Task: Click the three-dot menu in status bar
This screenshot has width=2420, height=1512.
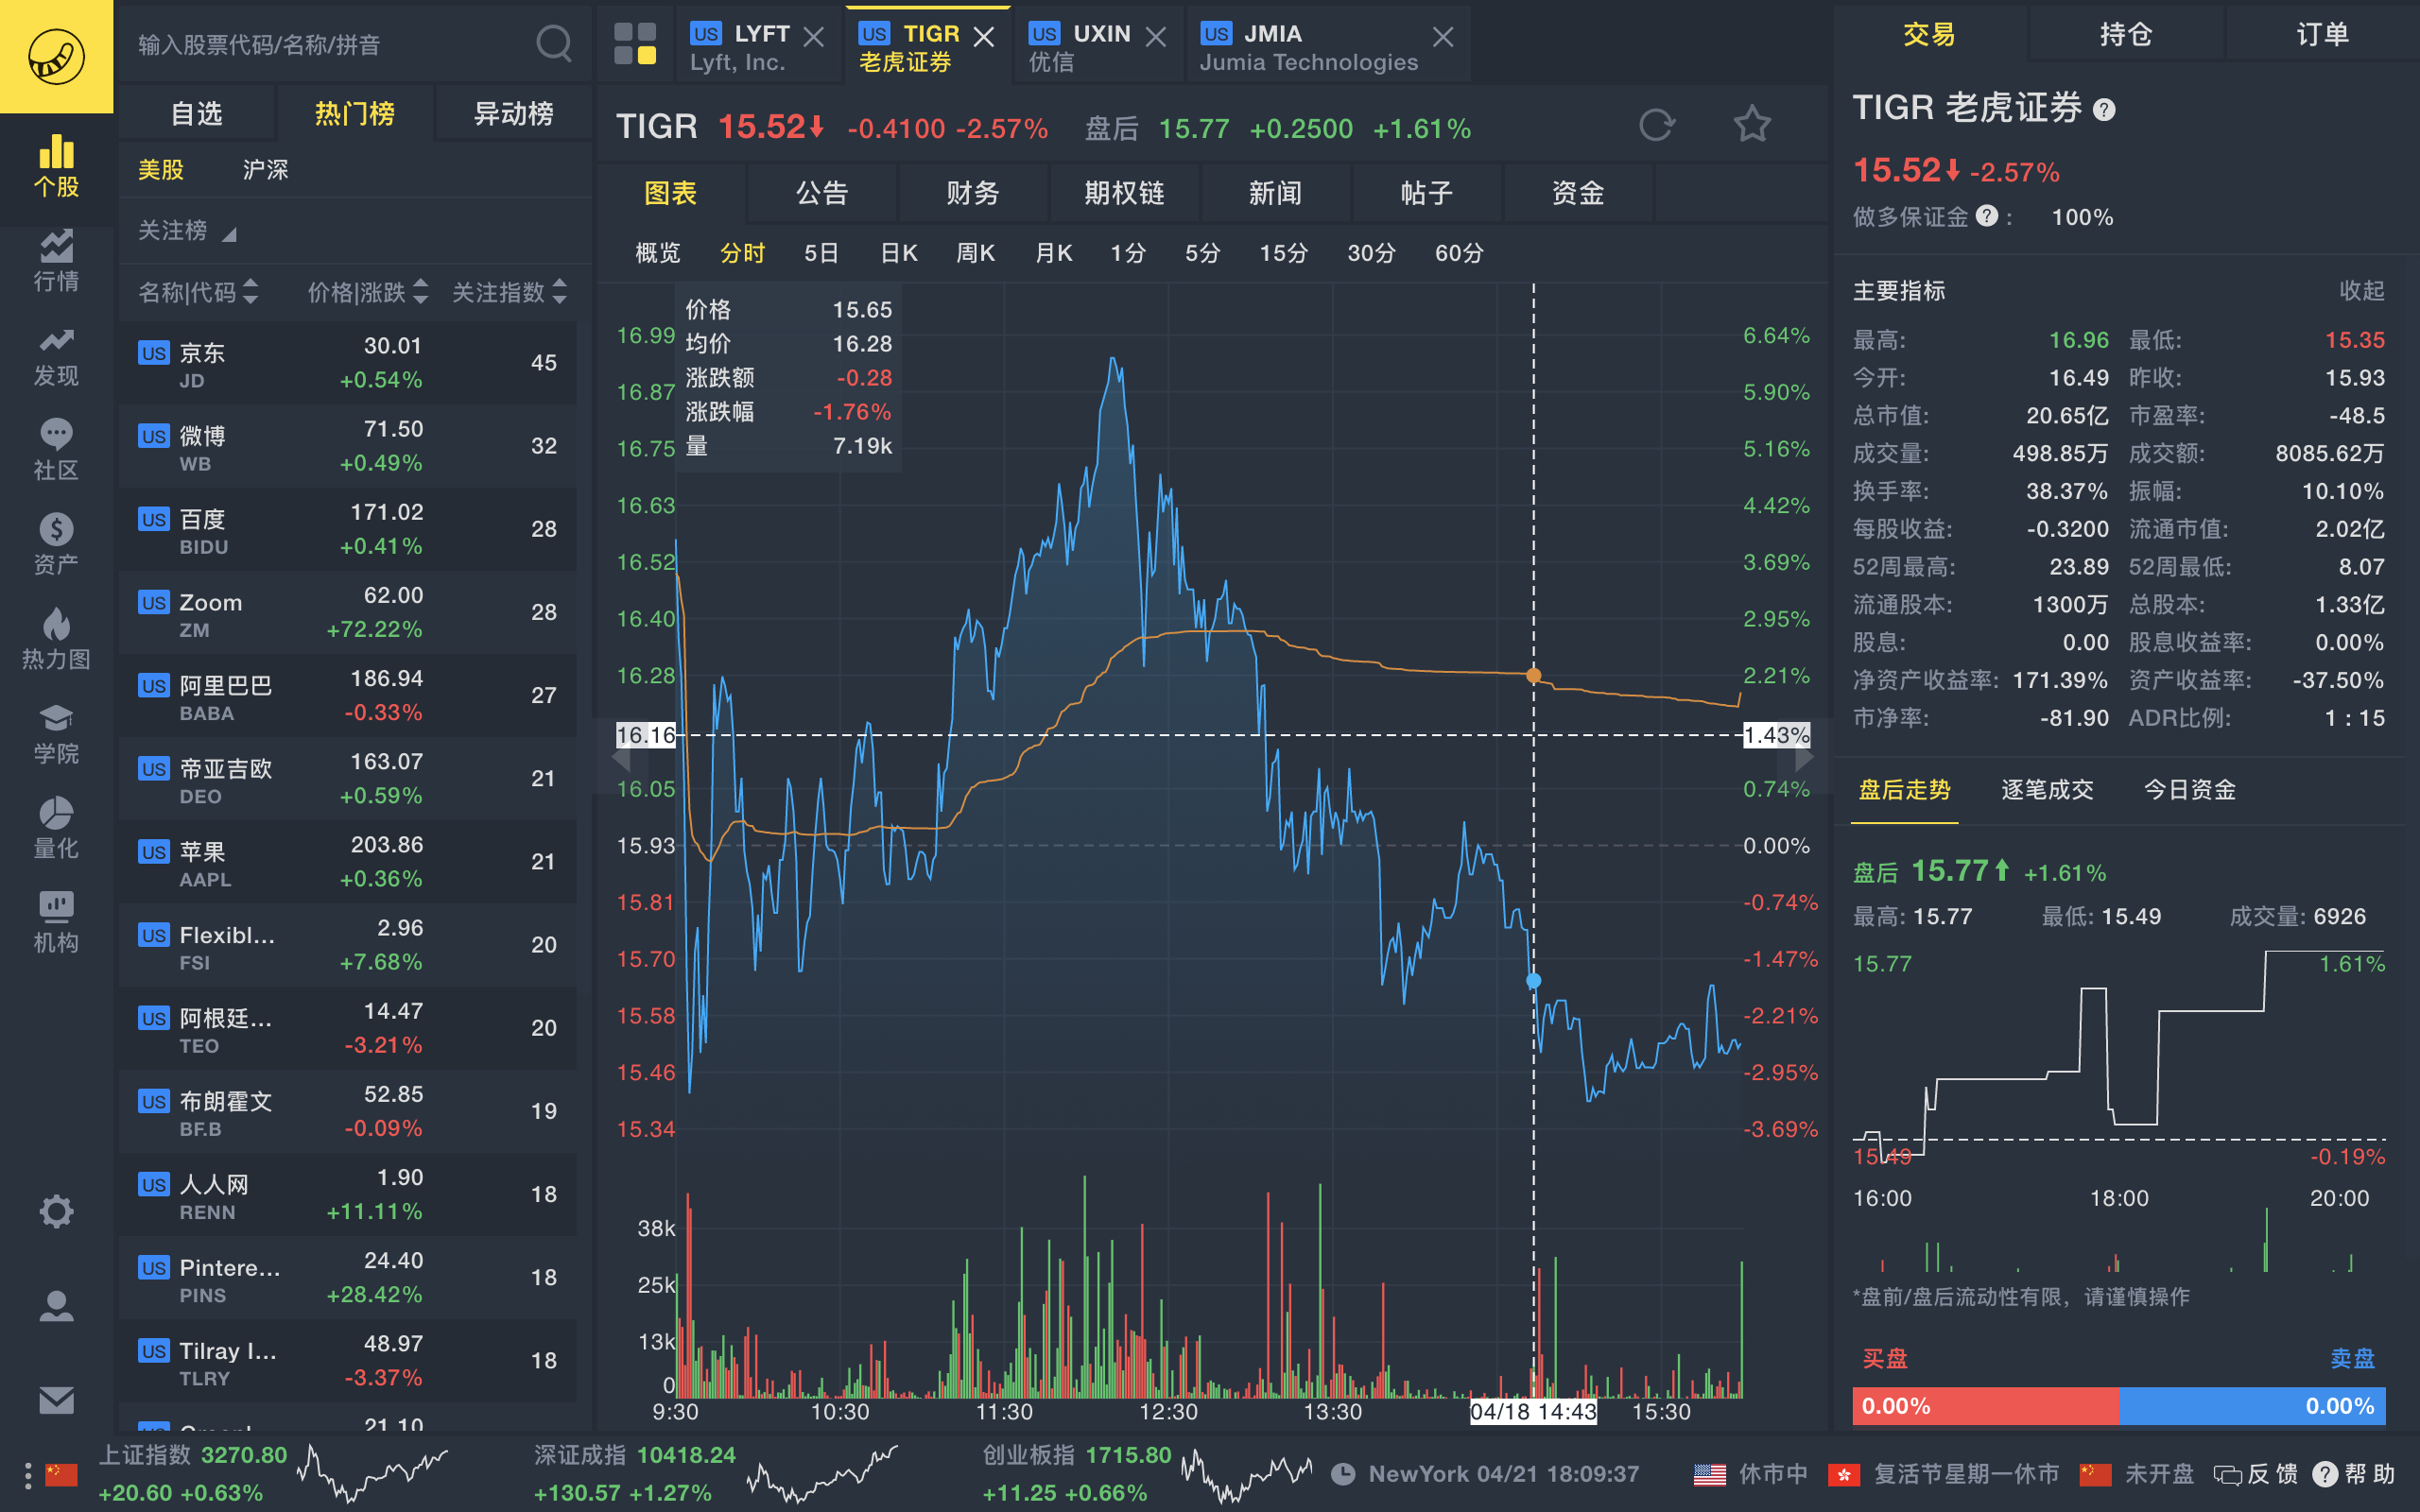Action: pos(27,1475)
